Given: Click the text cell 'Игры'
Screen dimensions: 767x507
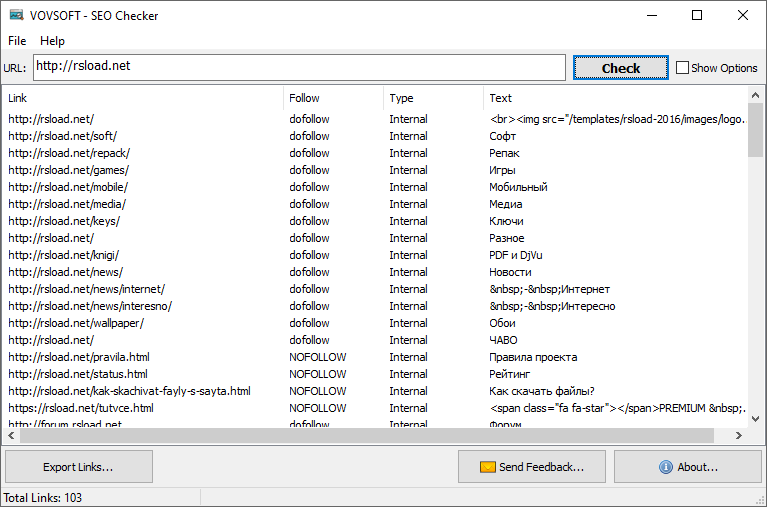Looking at the screenshot, I should pyautogui.click(x=502, y=170).
